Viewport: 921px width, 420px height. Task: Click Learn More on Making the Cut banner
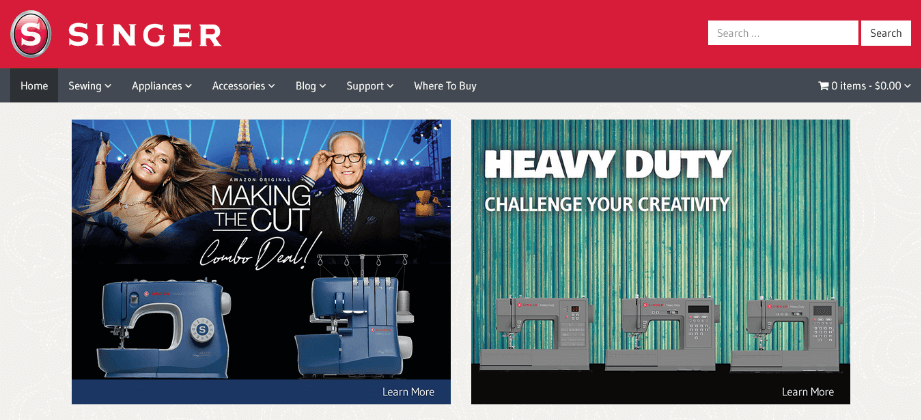(x=408, y=392)
